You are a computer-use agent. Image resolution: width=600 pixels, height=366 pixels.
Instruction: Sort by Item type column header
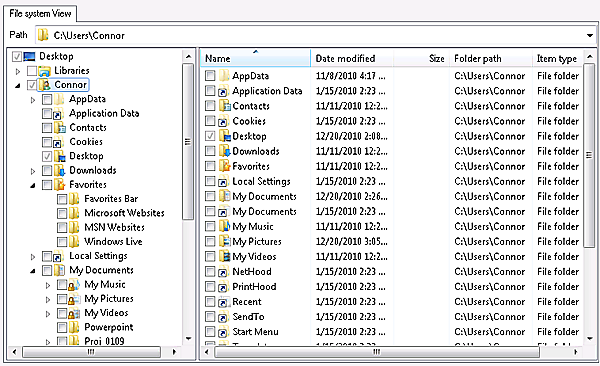point(558,58)
